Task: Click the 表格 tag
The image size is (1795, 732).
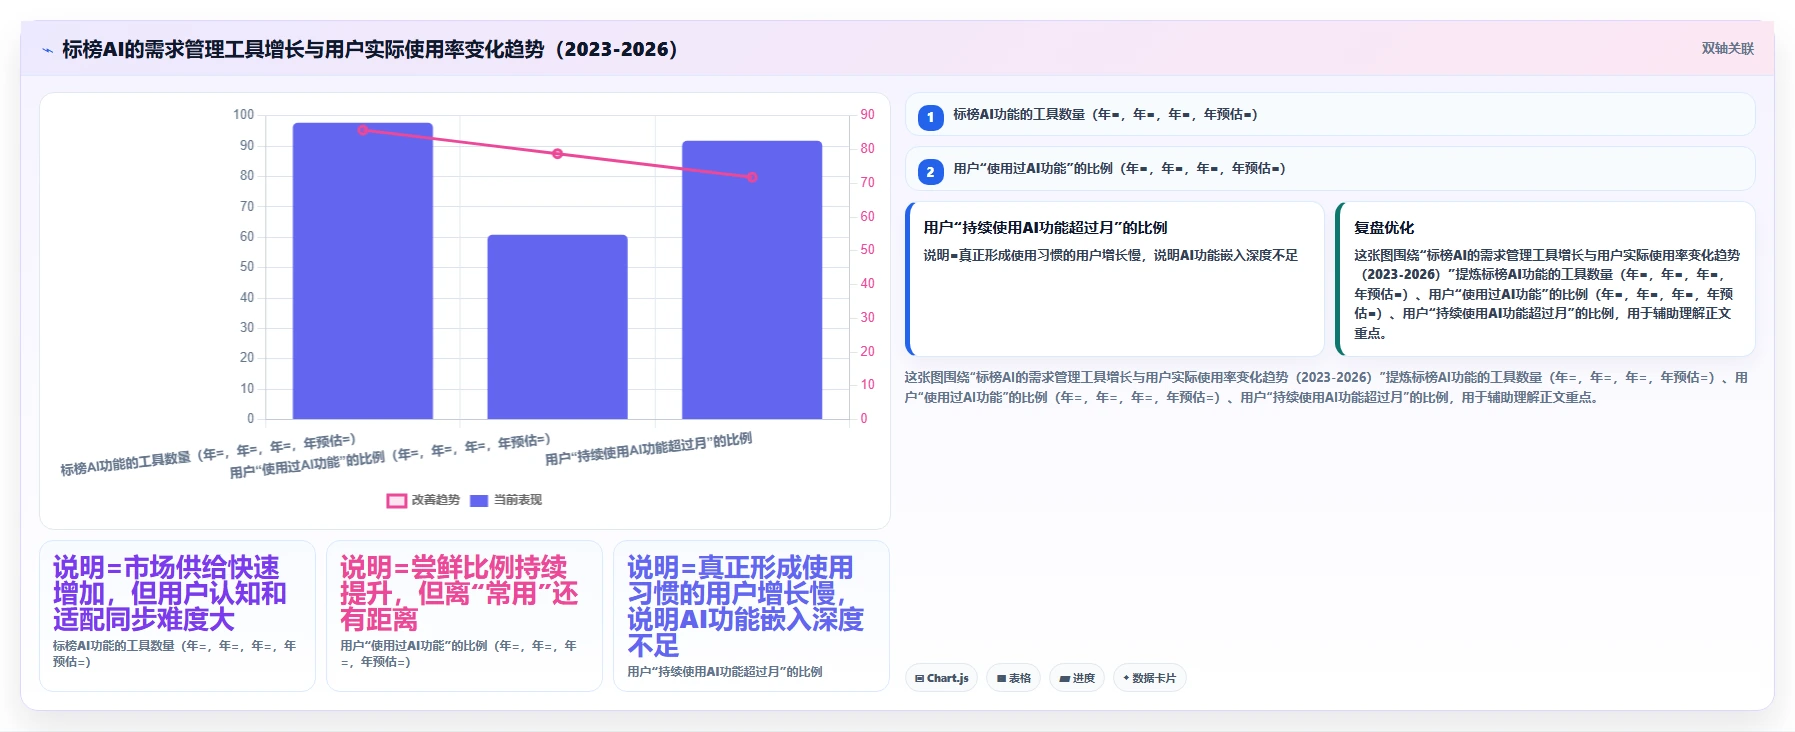Action: [x=1013, y=678]
